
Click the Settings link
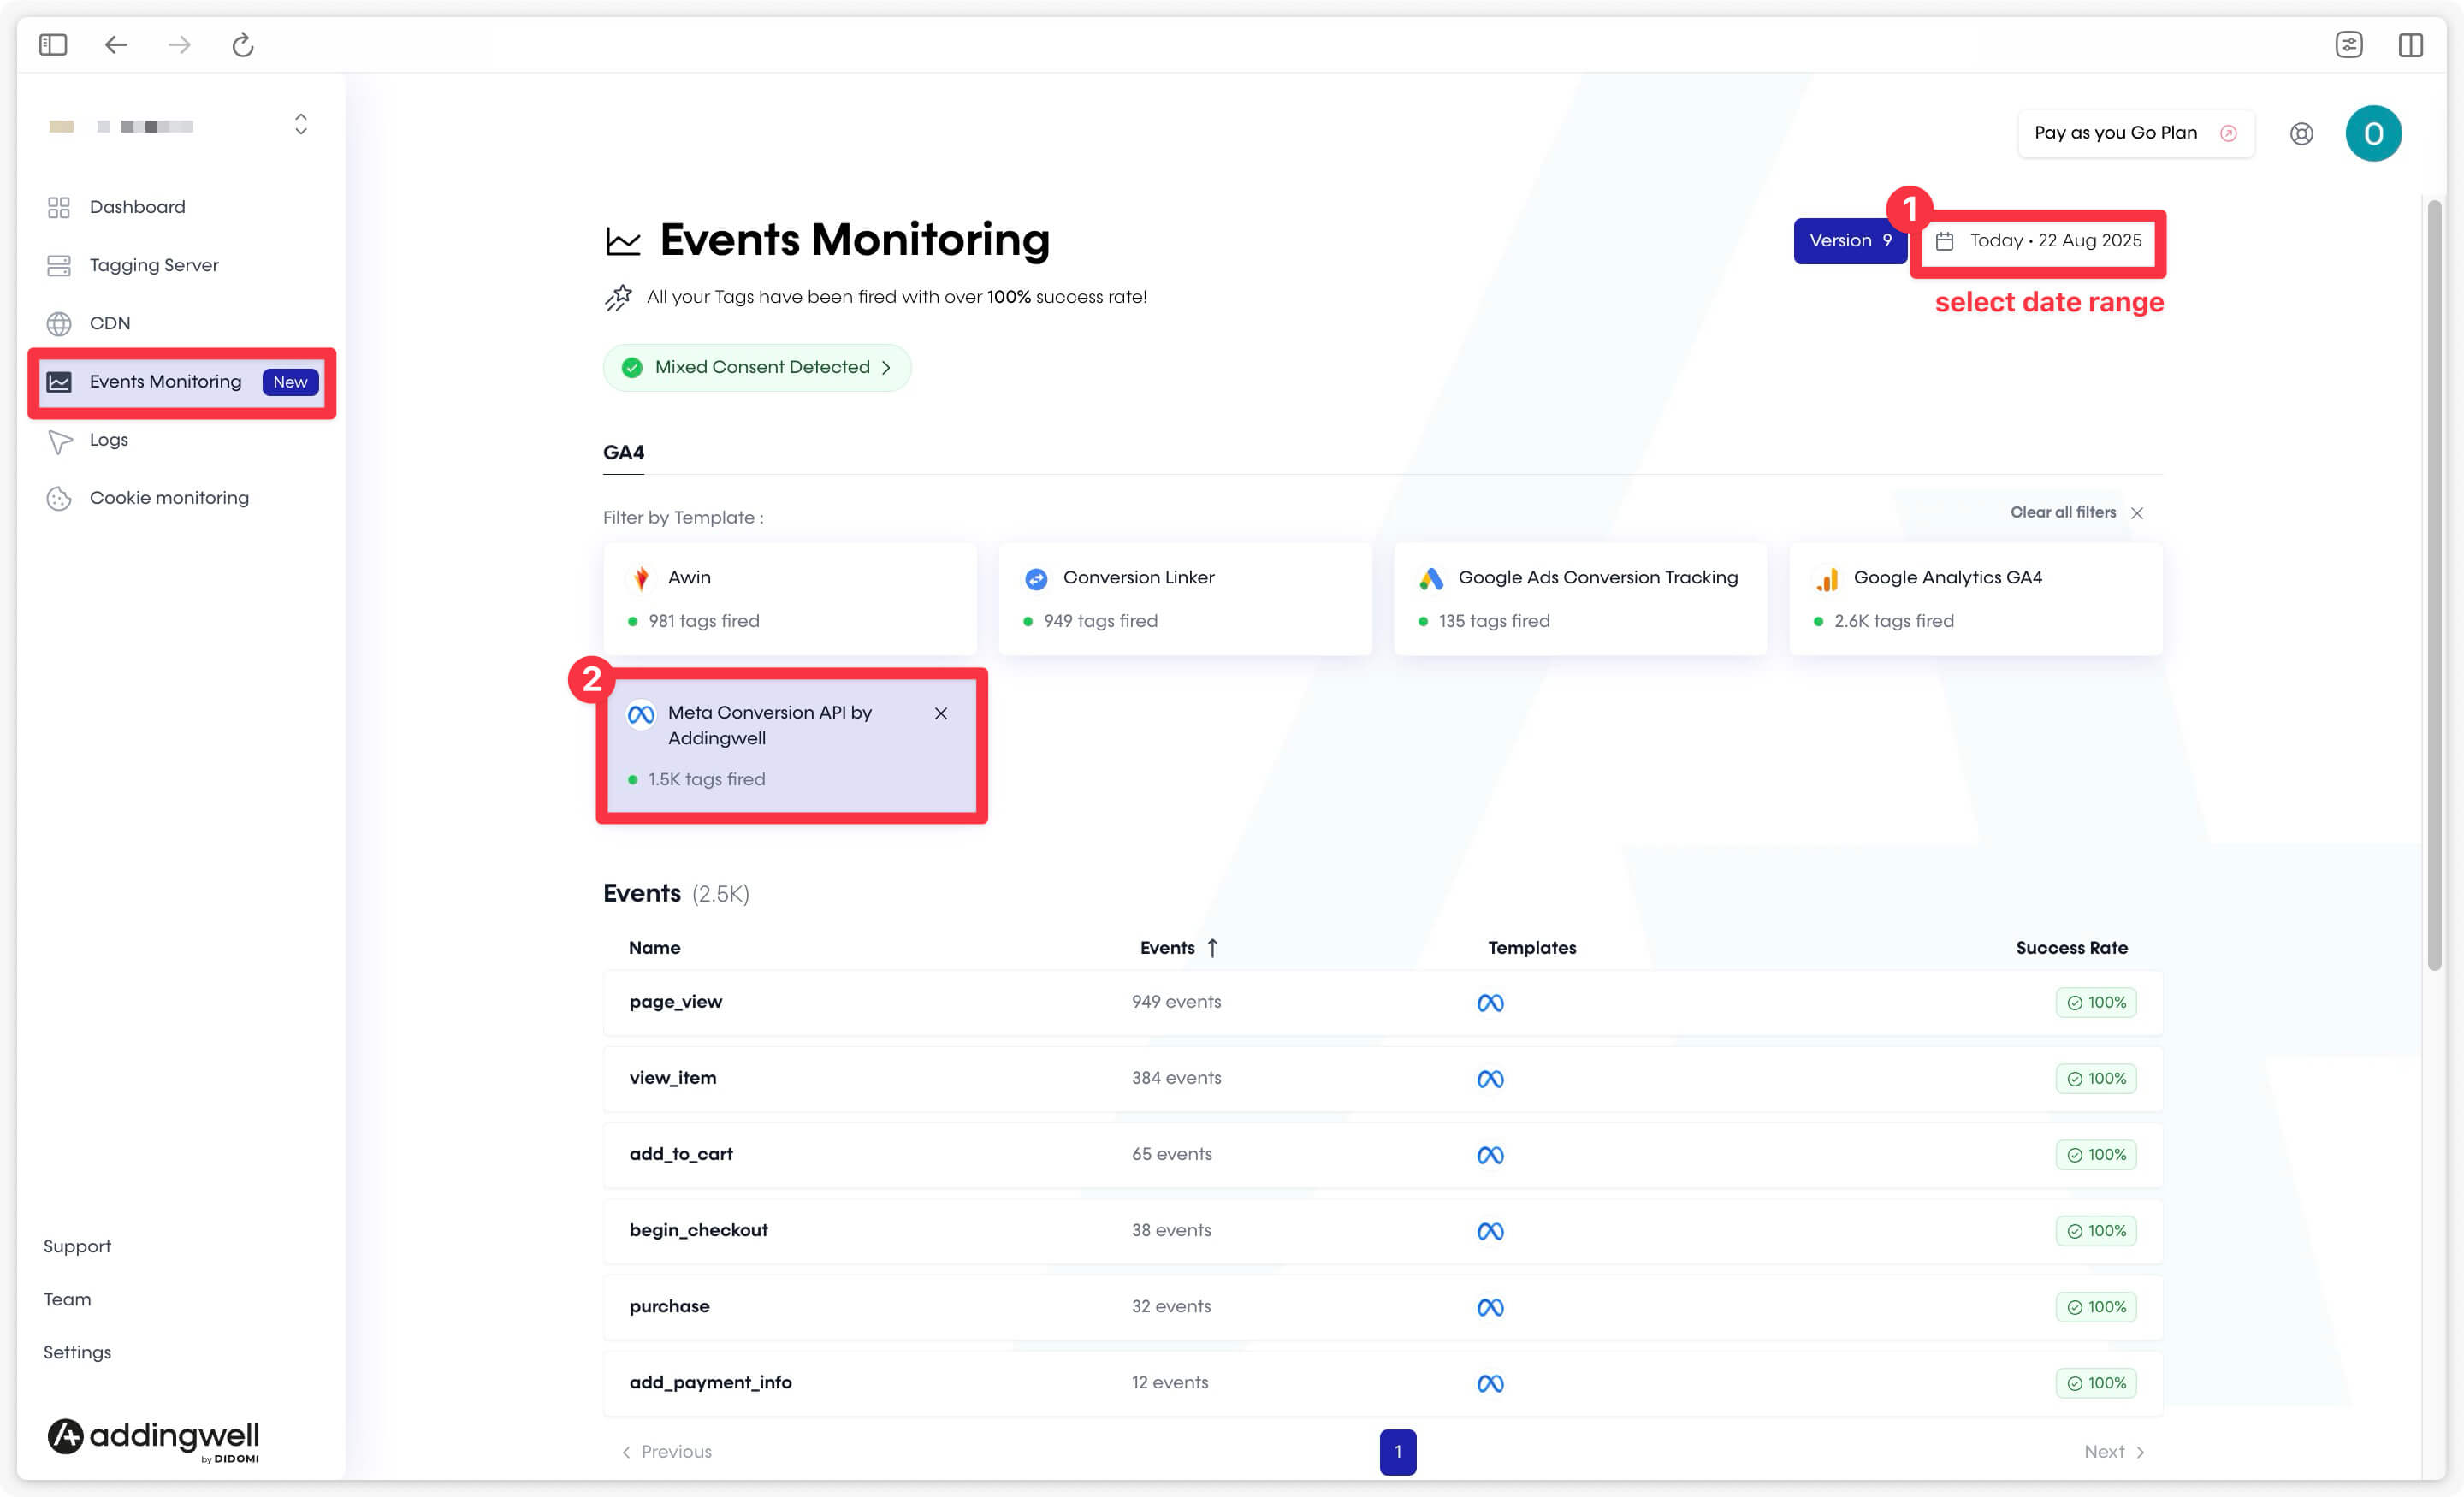point(77,1352)
